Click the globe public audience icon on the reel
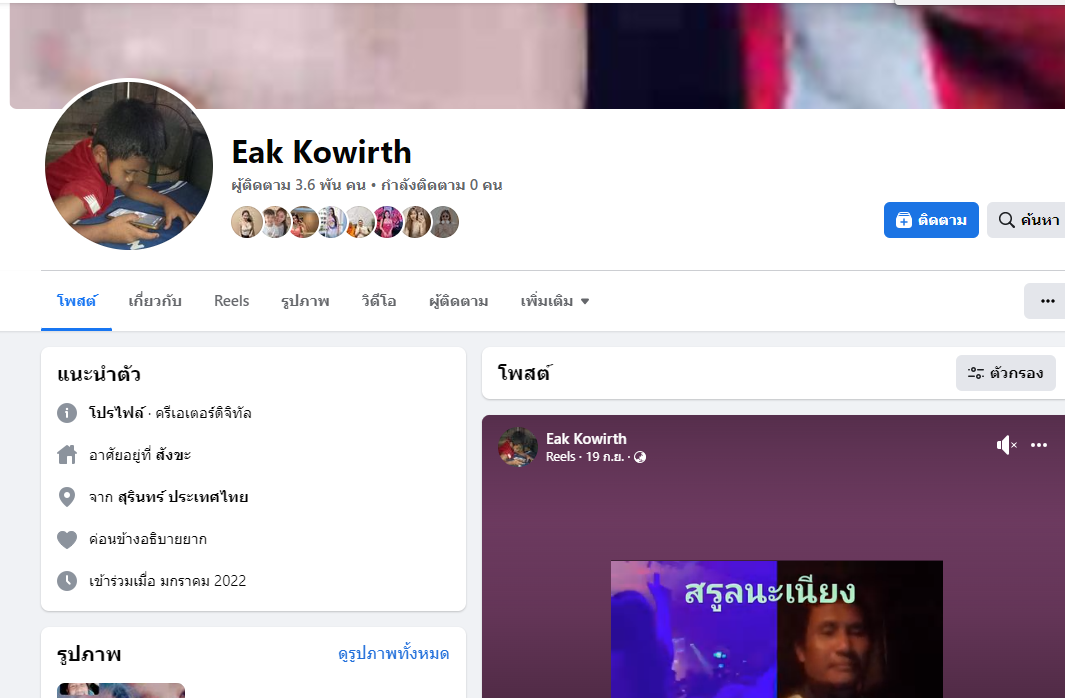Image resolution: width=1065 pixels, height=698 pixels. point(640,457)
